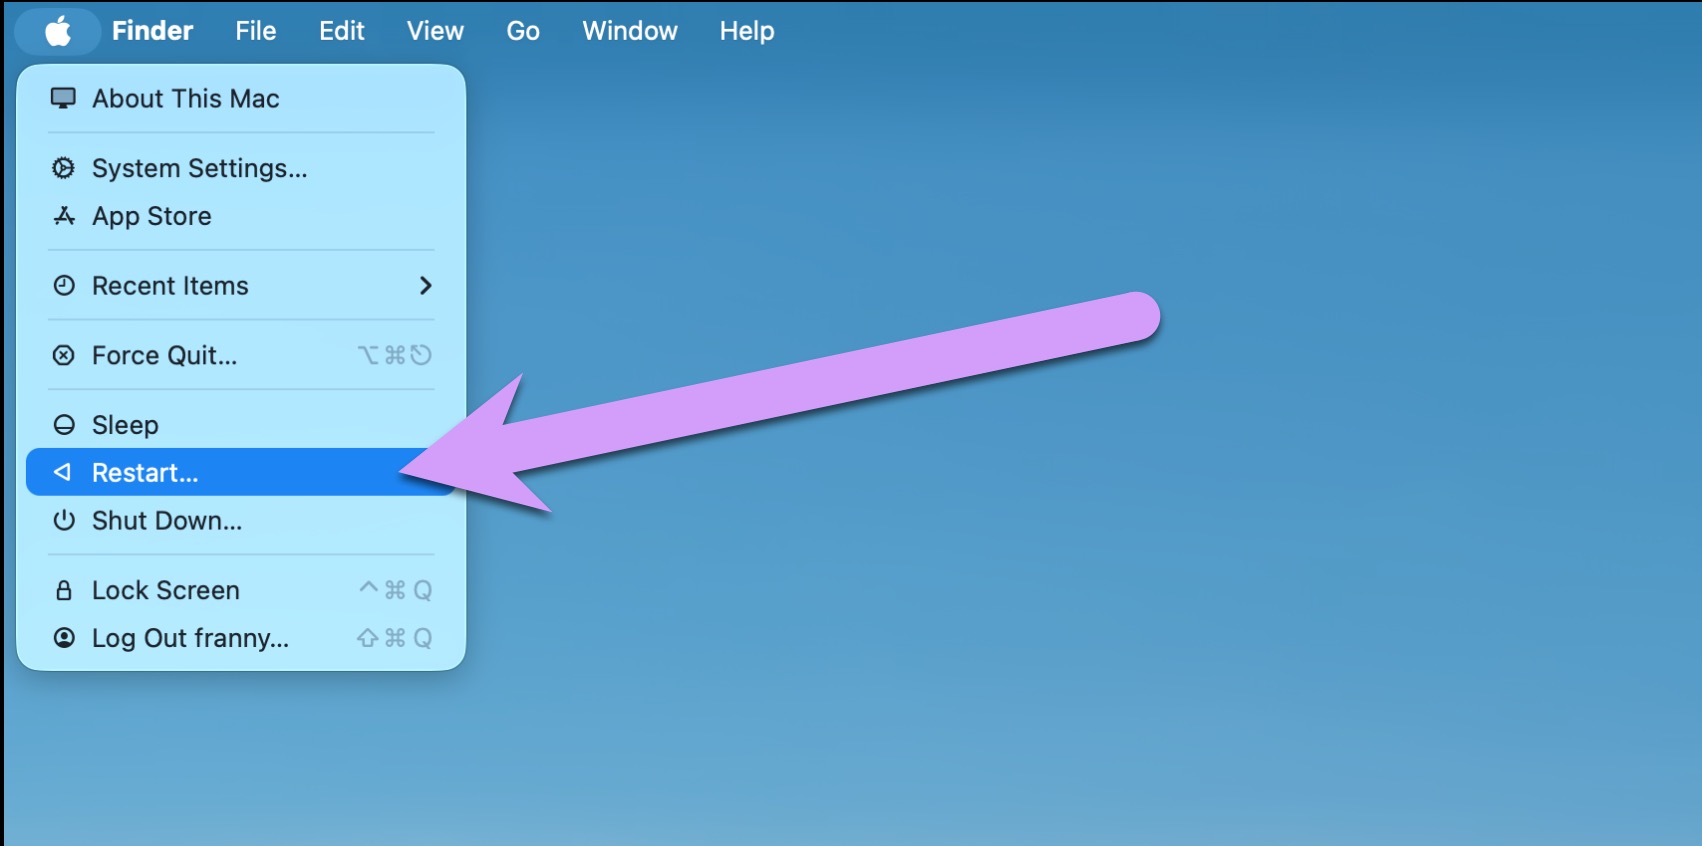
Task: Open the Finder menu in menu bar
Action: coord(152,31)
